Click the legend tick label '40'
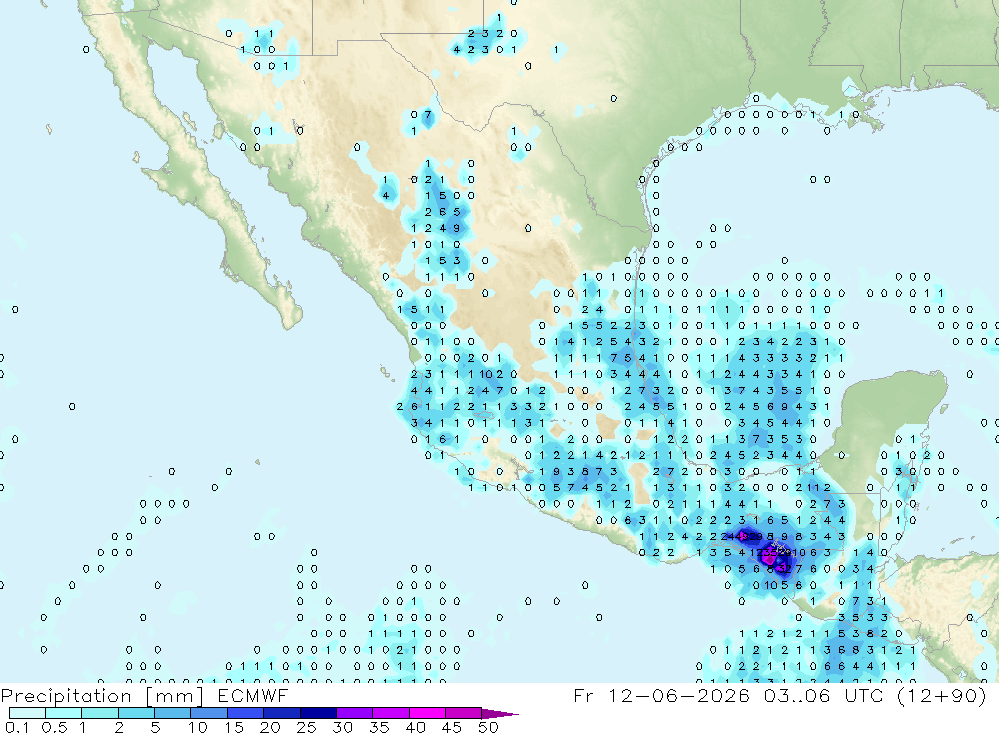 pos(416,727)
